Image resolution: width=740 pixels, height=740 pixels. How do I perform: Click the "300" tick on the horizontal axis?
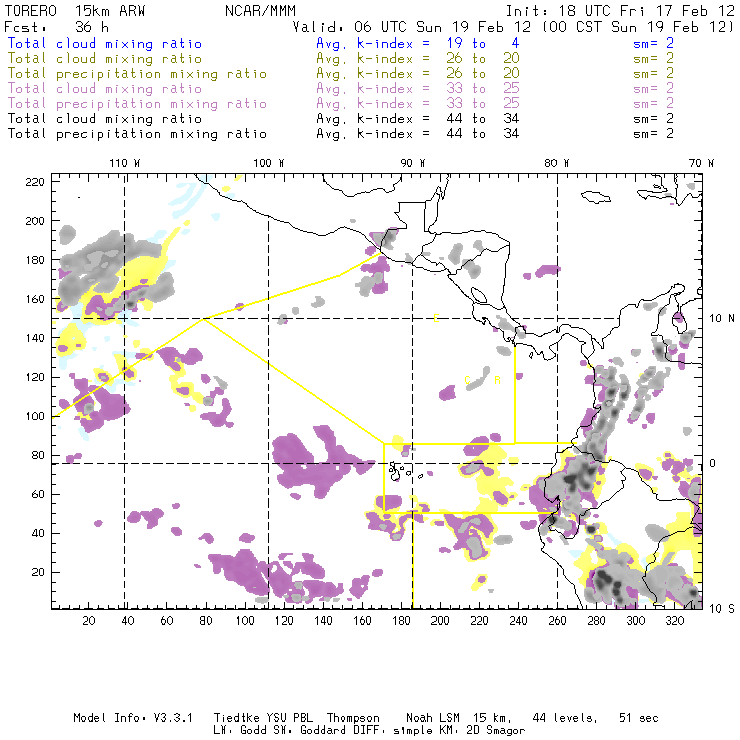pyautogui.click(x=636, y=620)
